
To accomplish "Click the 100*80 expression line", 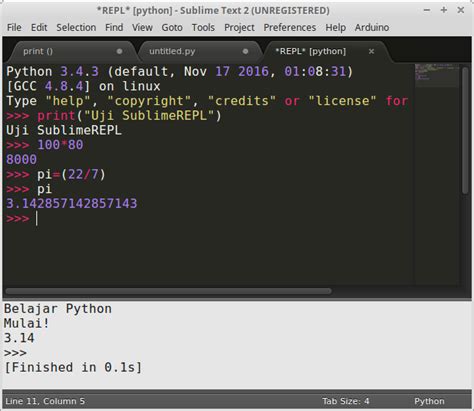I will click(x=45, y=145).
